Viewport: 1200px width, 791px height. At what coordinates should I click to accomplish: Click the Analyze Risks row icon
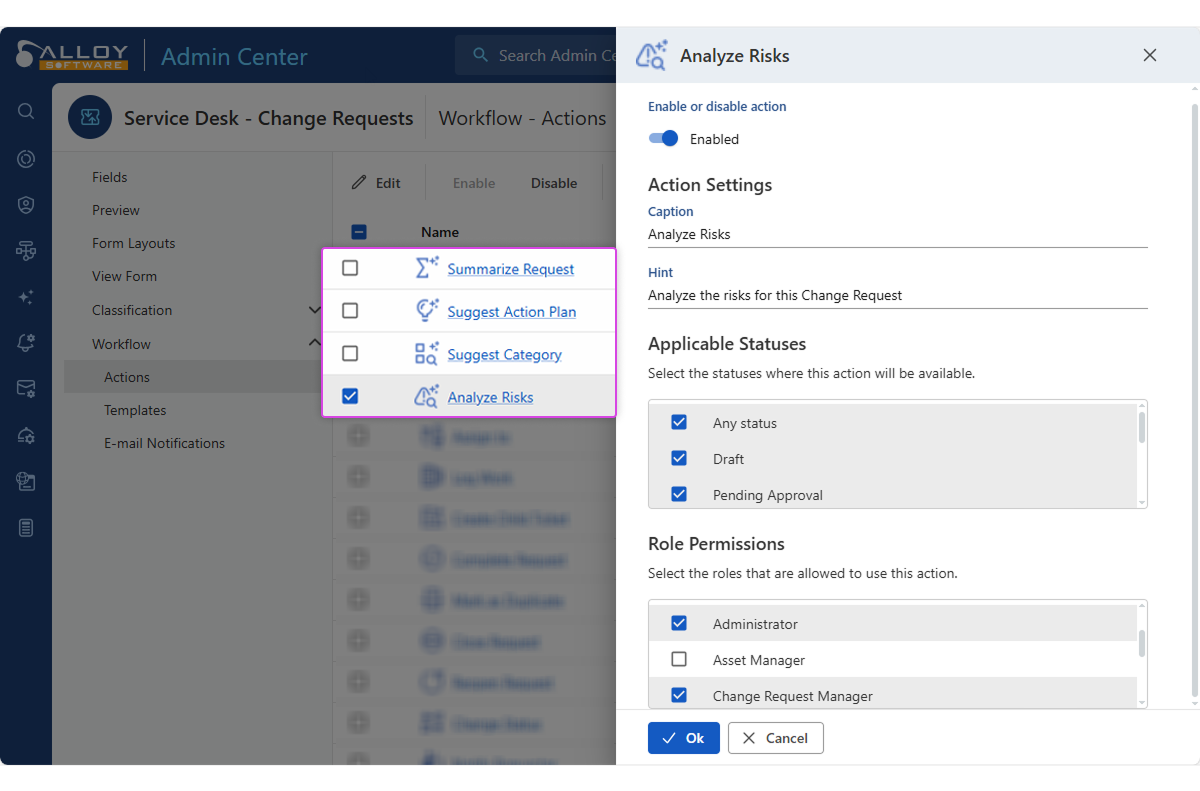(427, 397)
